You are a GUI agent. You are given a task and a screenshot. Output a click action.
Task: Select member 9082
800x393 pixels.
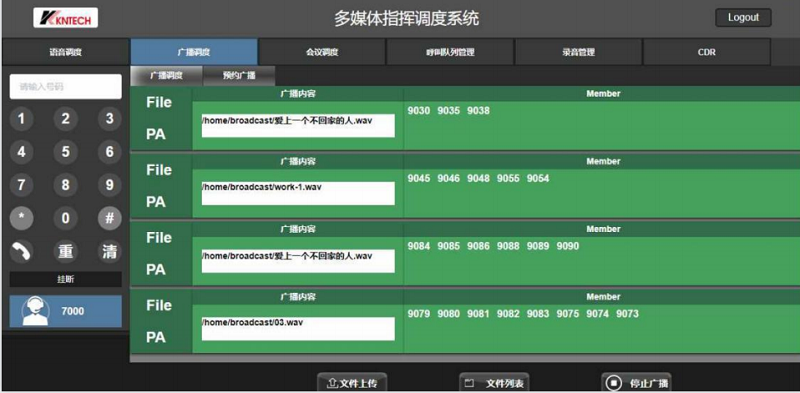[508, 314]
